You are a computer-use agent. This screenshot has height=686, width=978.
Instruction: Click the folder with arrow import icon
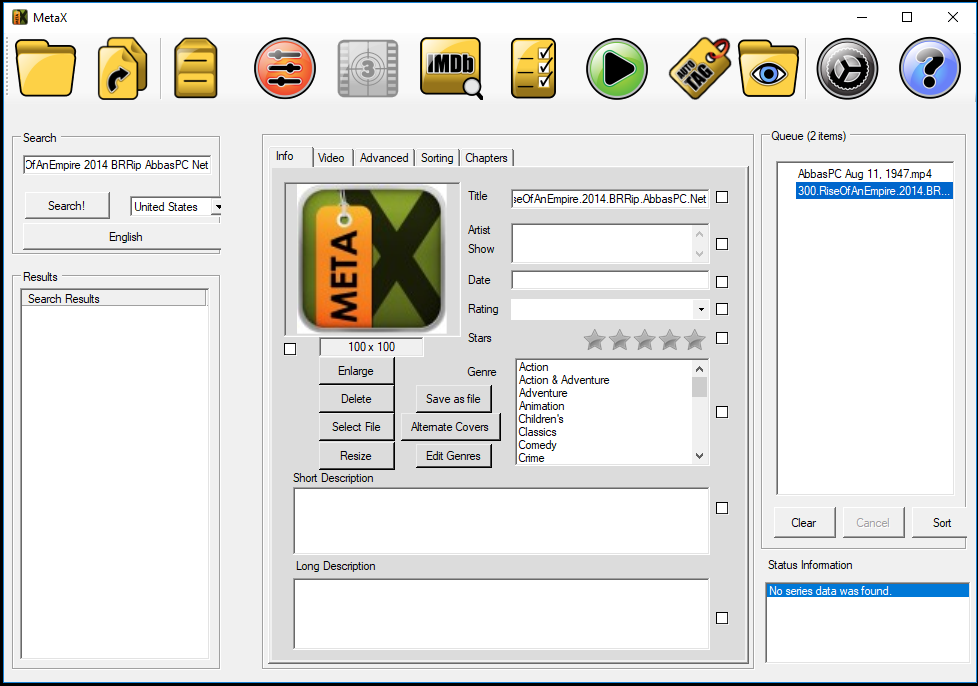point(122,68)
